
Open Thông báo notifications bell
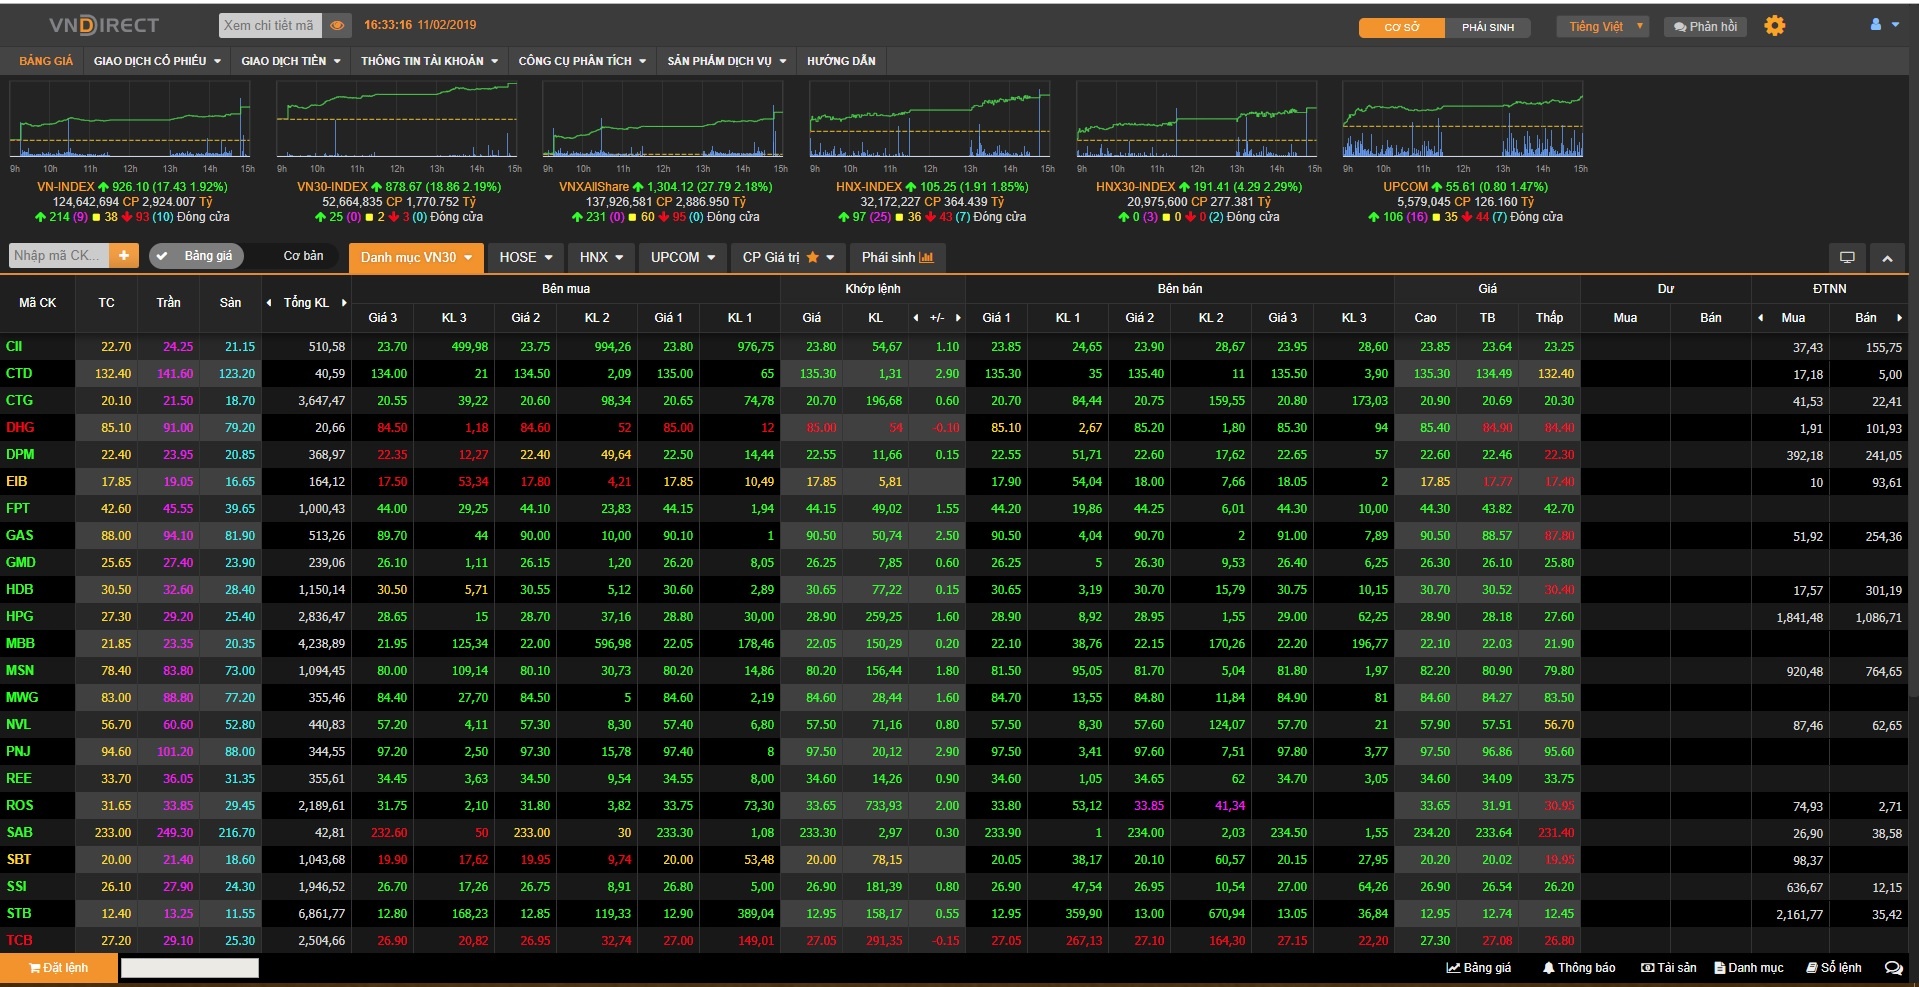tap(1579, 968)
